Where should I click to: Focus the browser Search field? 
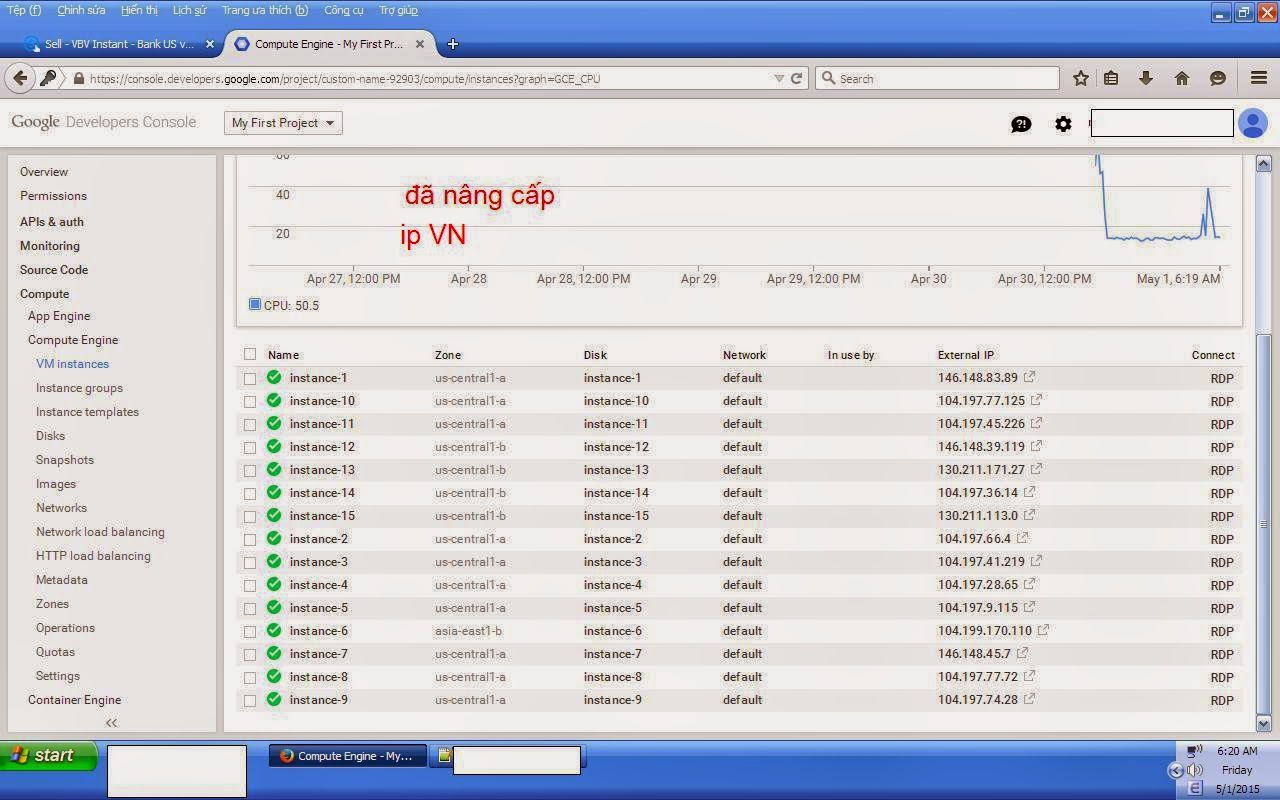coord(937,78)
